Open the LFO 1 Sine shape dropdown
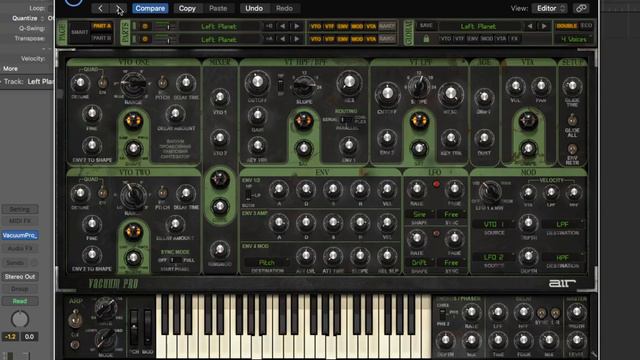This screenshot has width=640, height=360. click(x=419, y=214)
